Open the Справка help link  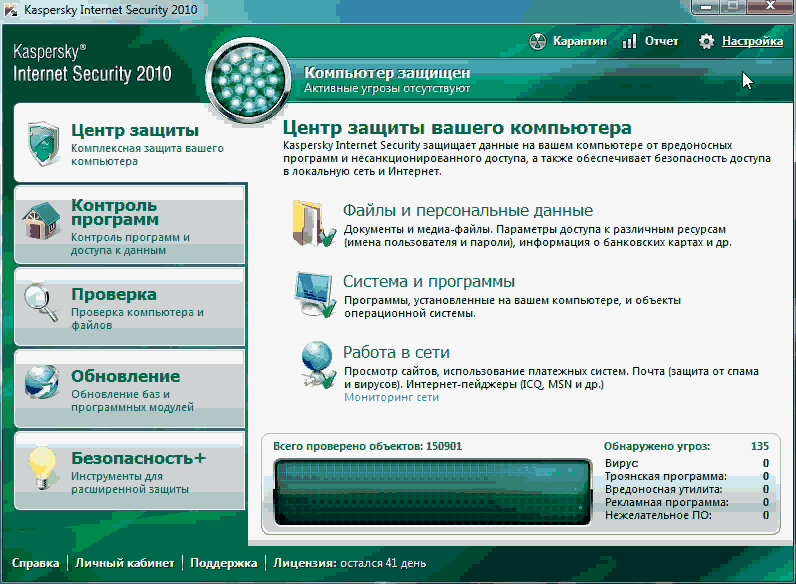(33, 564)
